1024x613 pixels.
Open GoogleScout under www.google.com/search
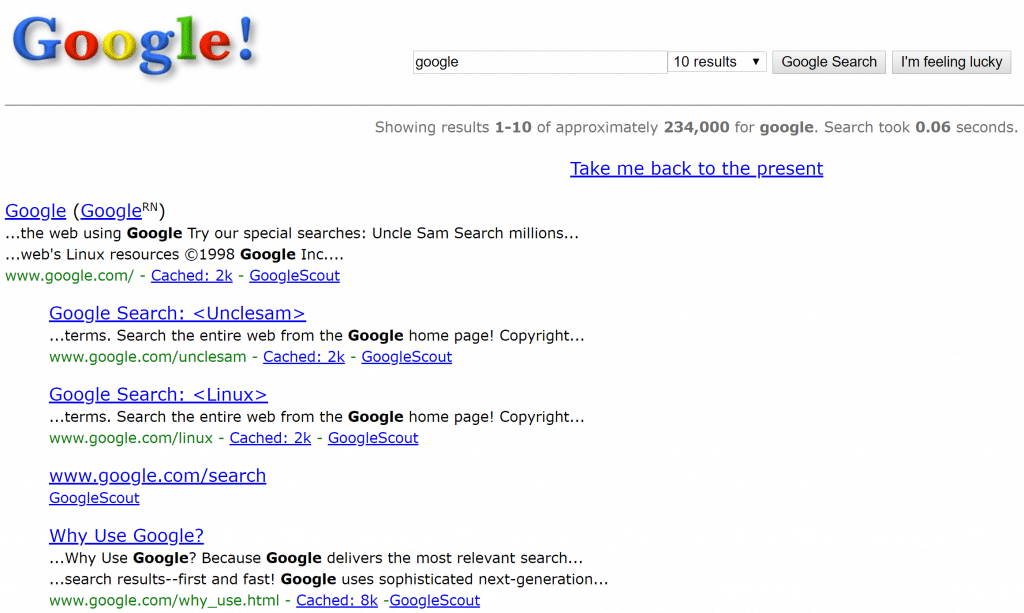pos(94,498)
